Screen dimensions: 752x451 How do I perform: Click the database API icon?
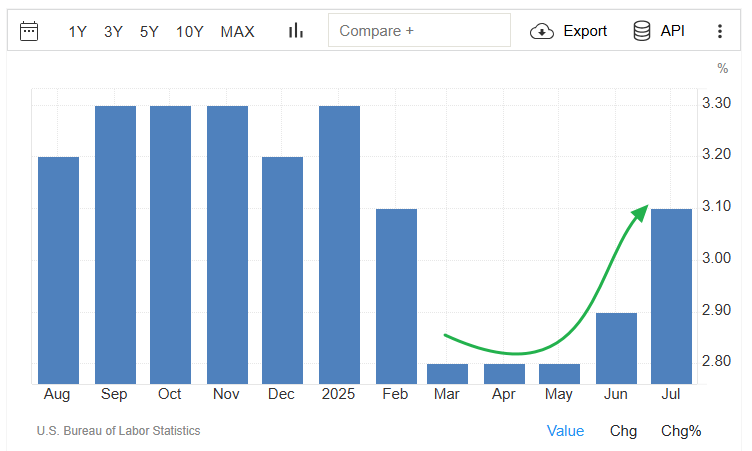[x=642, y=31]
